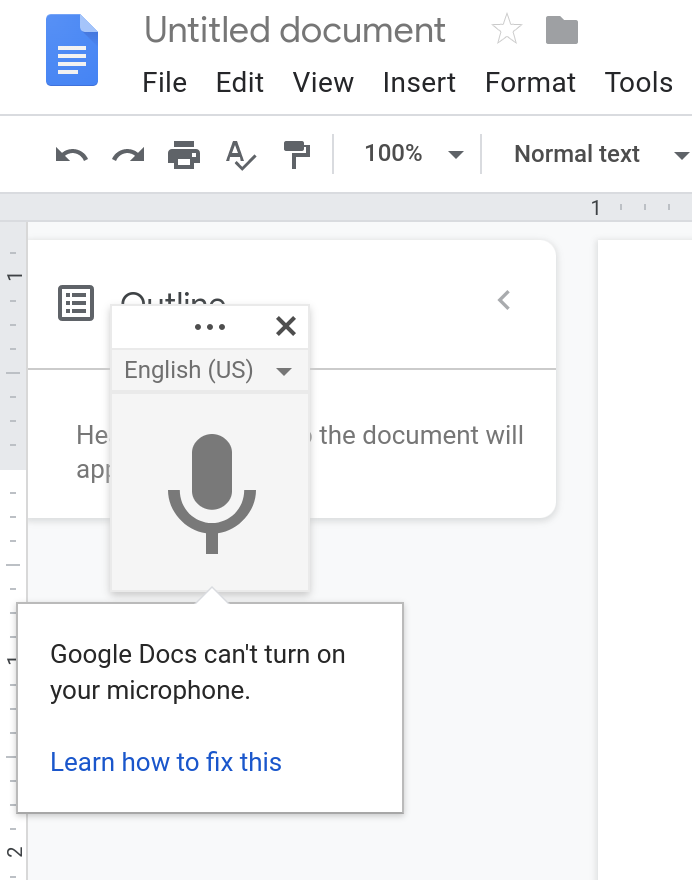The width and height of the screenshot is (692, 880).
Task: Open the Google Docs home icon
Action: pos(72,50)
